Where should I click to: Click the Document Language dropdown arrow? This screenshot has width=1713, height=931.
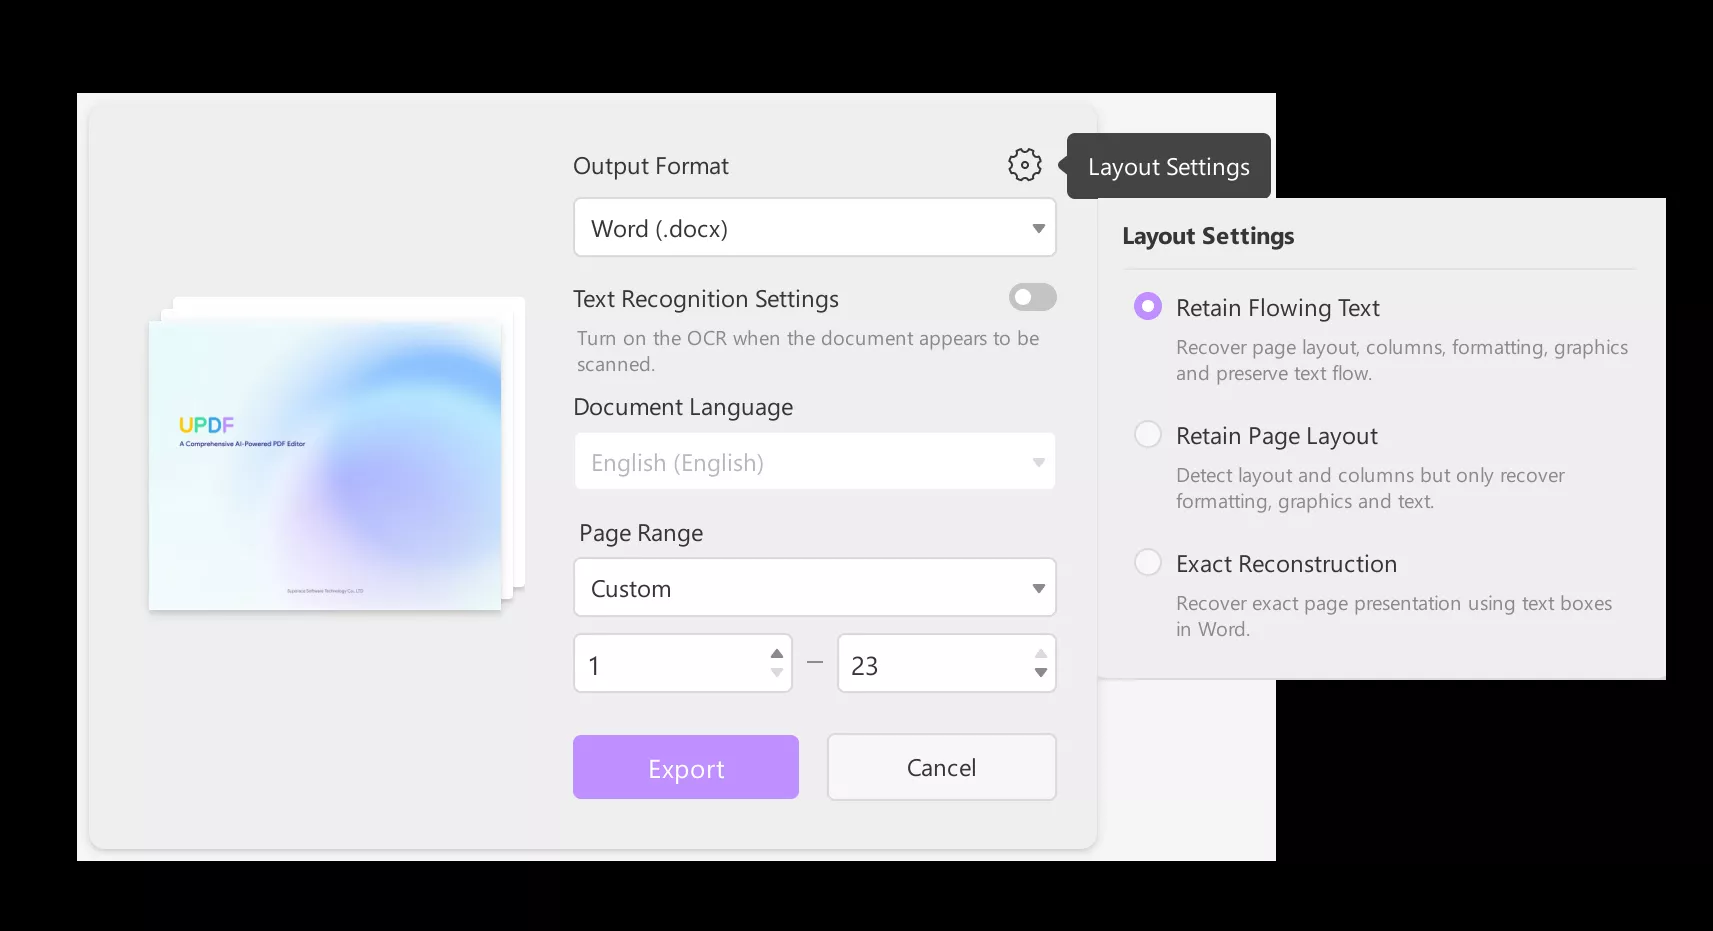coord(1038,462)
